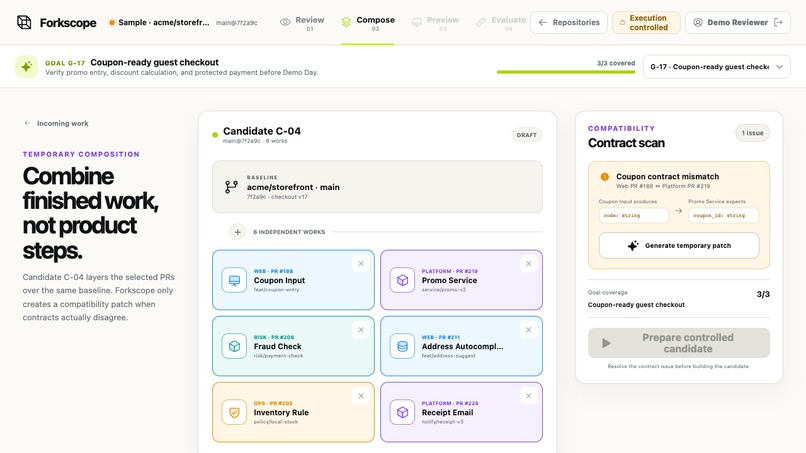Select the Coupon Input card title
Viewport: 806px width, 453px height.
(279, 280)
